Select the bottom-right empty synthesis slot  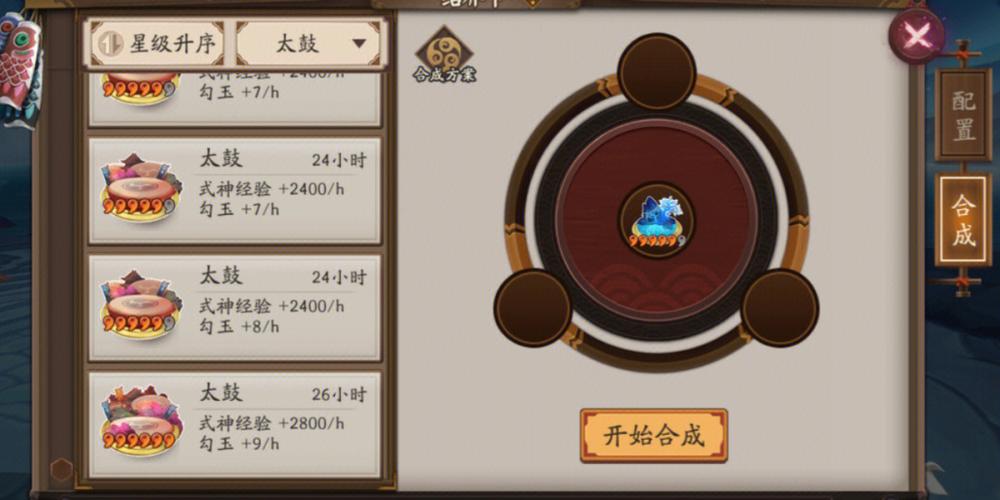[x=780, y=308]
